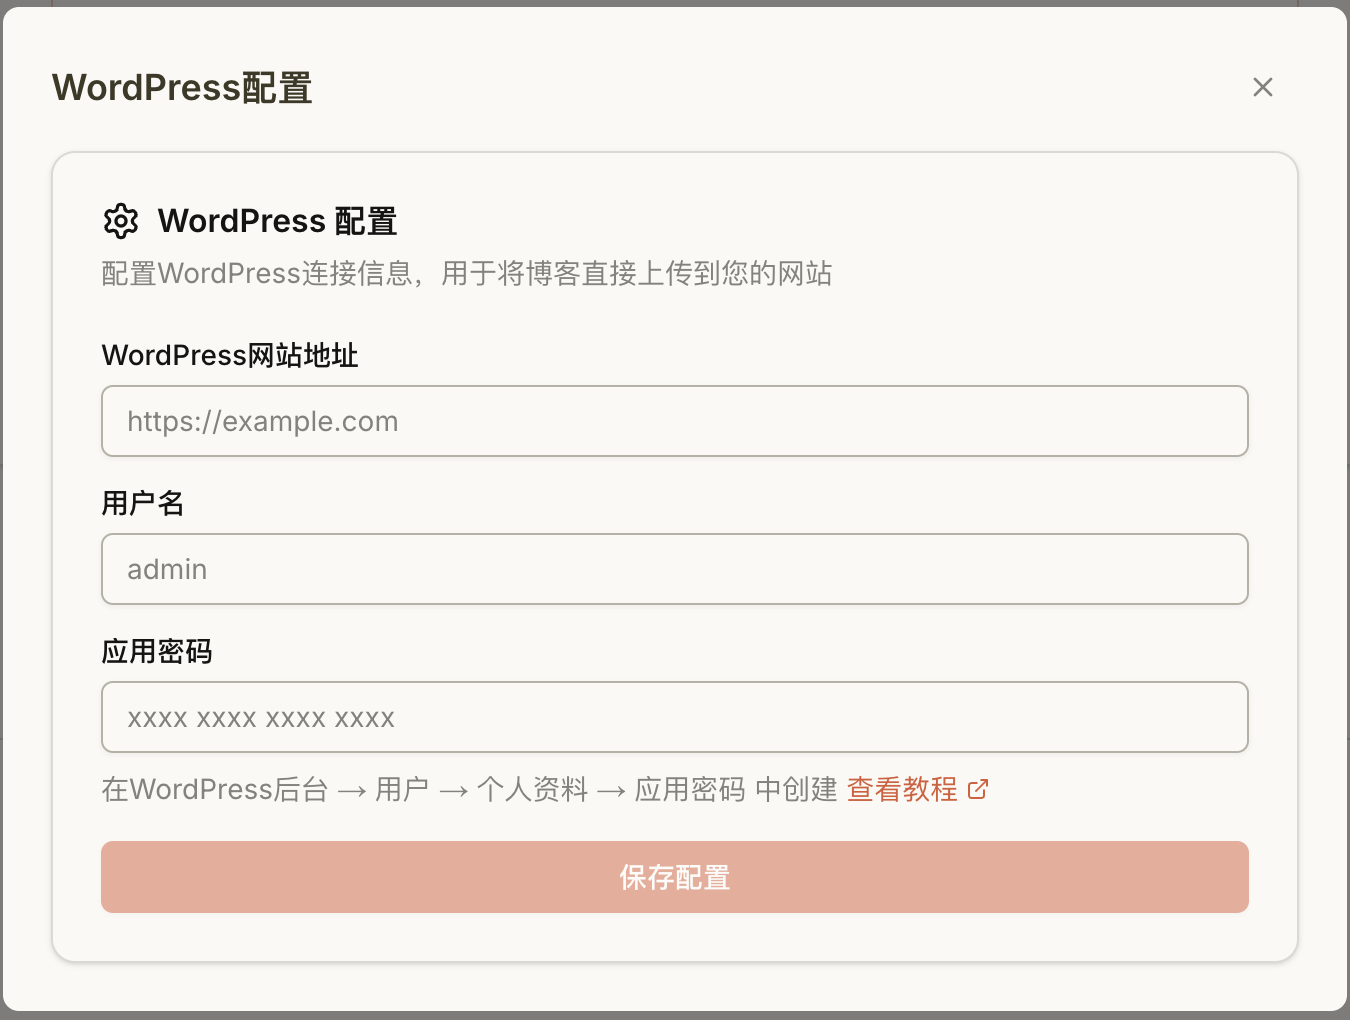
Task: Click the 用户名 field label
Action: 143,504
